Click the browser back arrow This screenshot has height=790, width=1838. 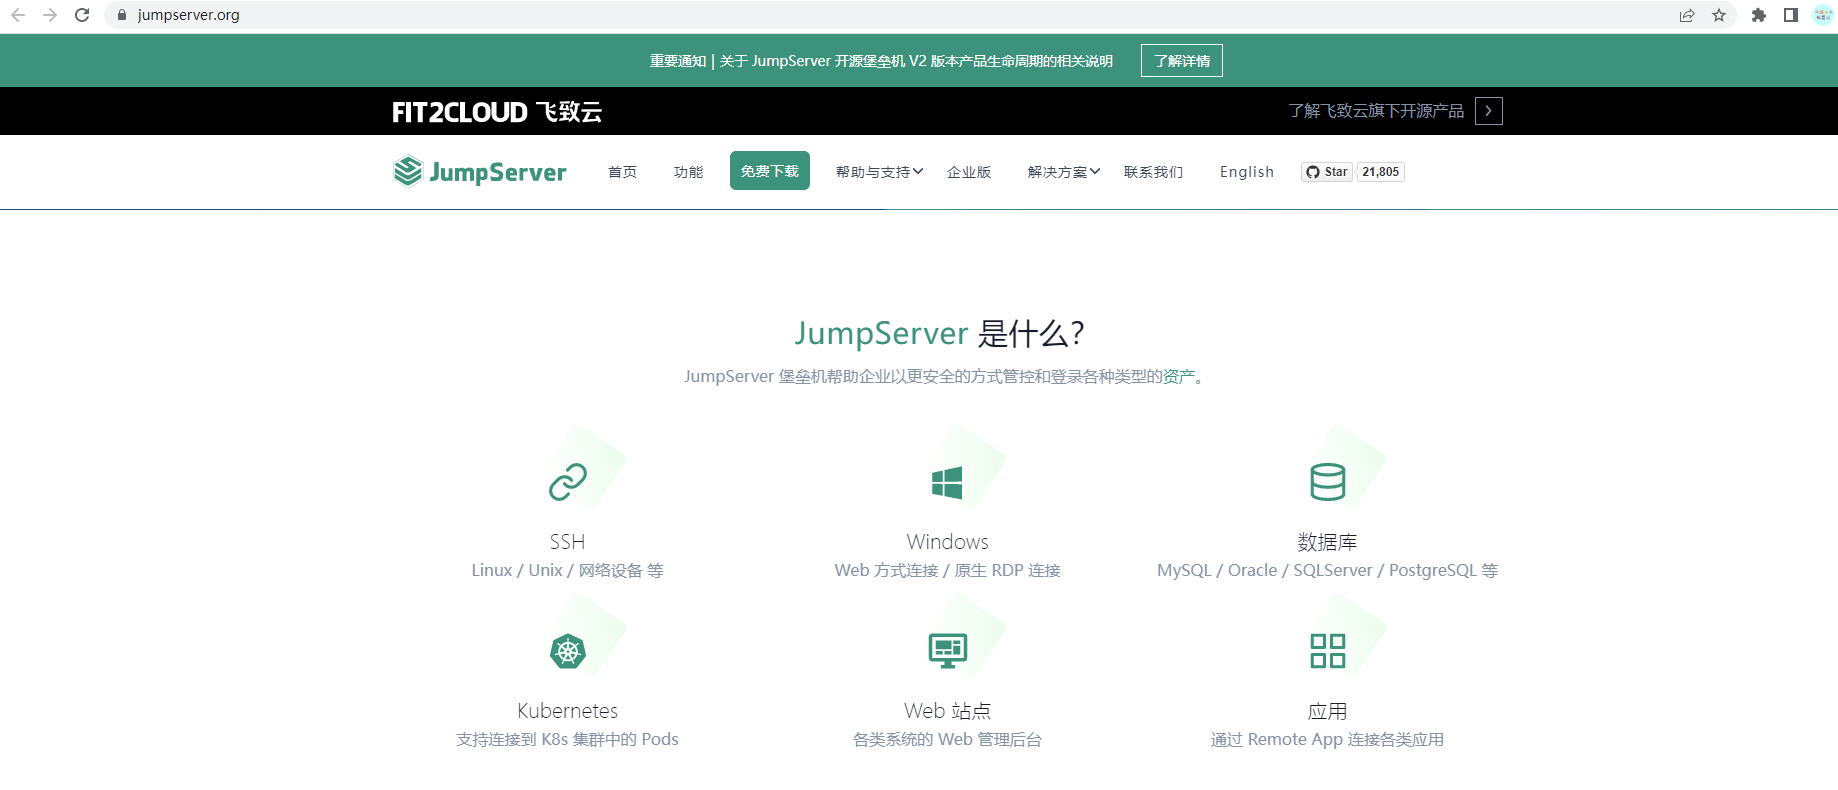pyautogui.click(x=17, y=15)
